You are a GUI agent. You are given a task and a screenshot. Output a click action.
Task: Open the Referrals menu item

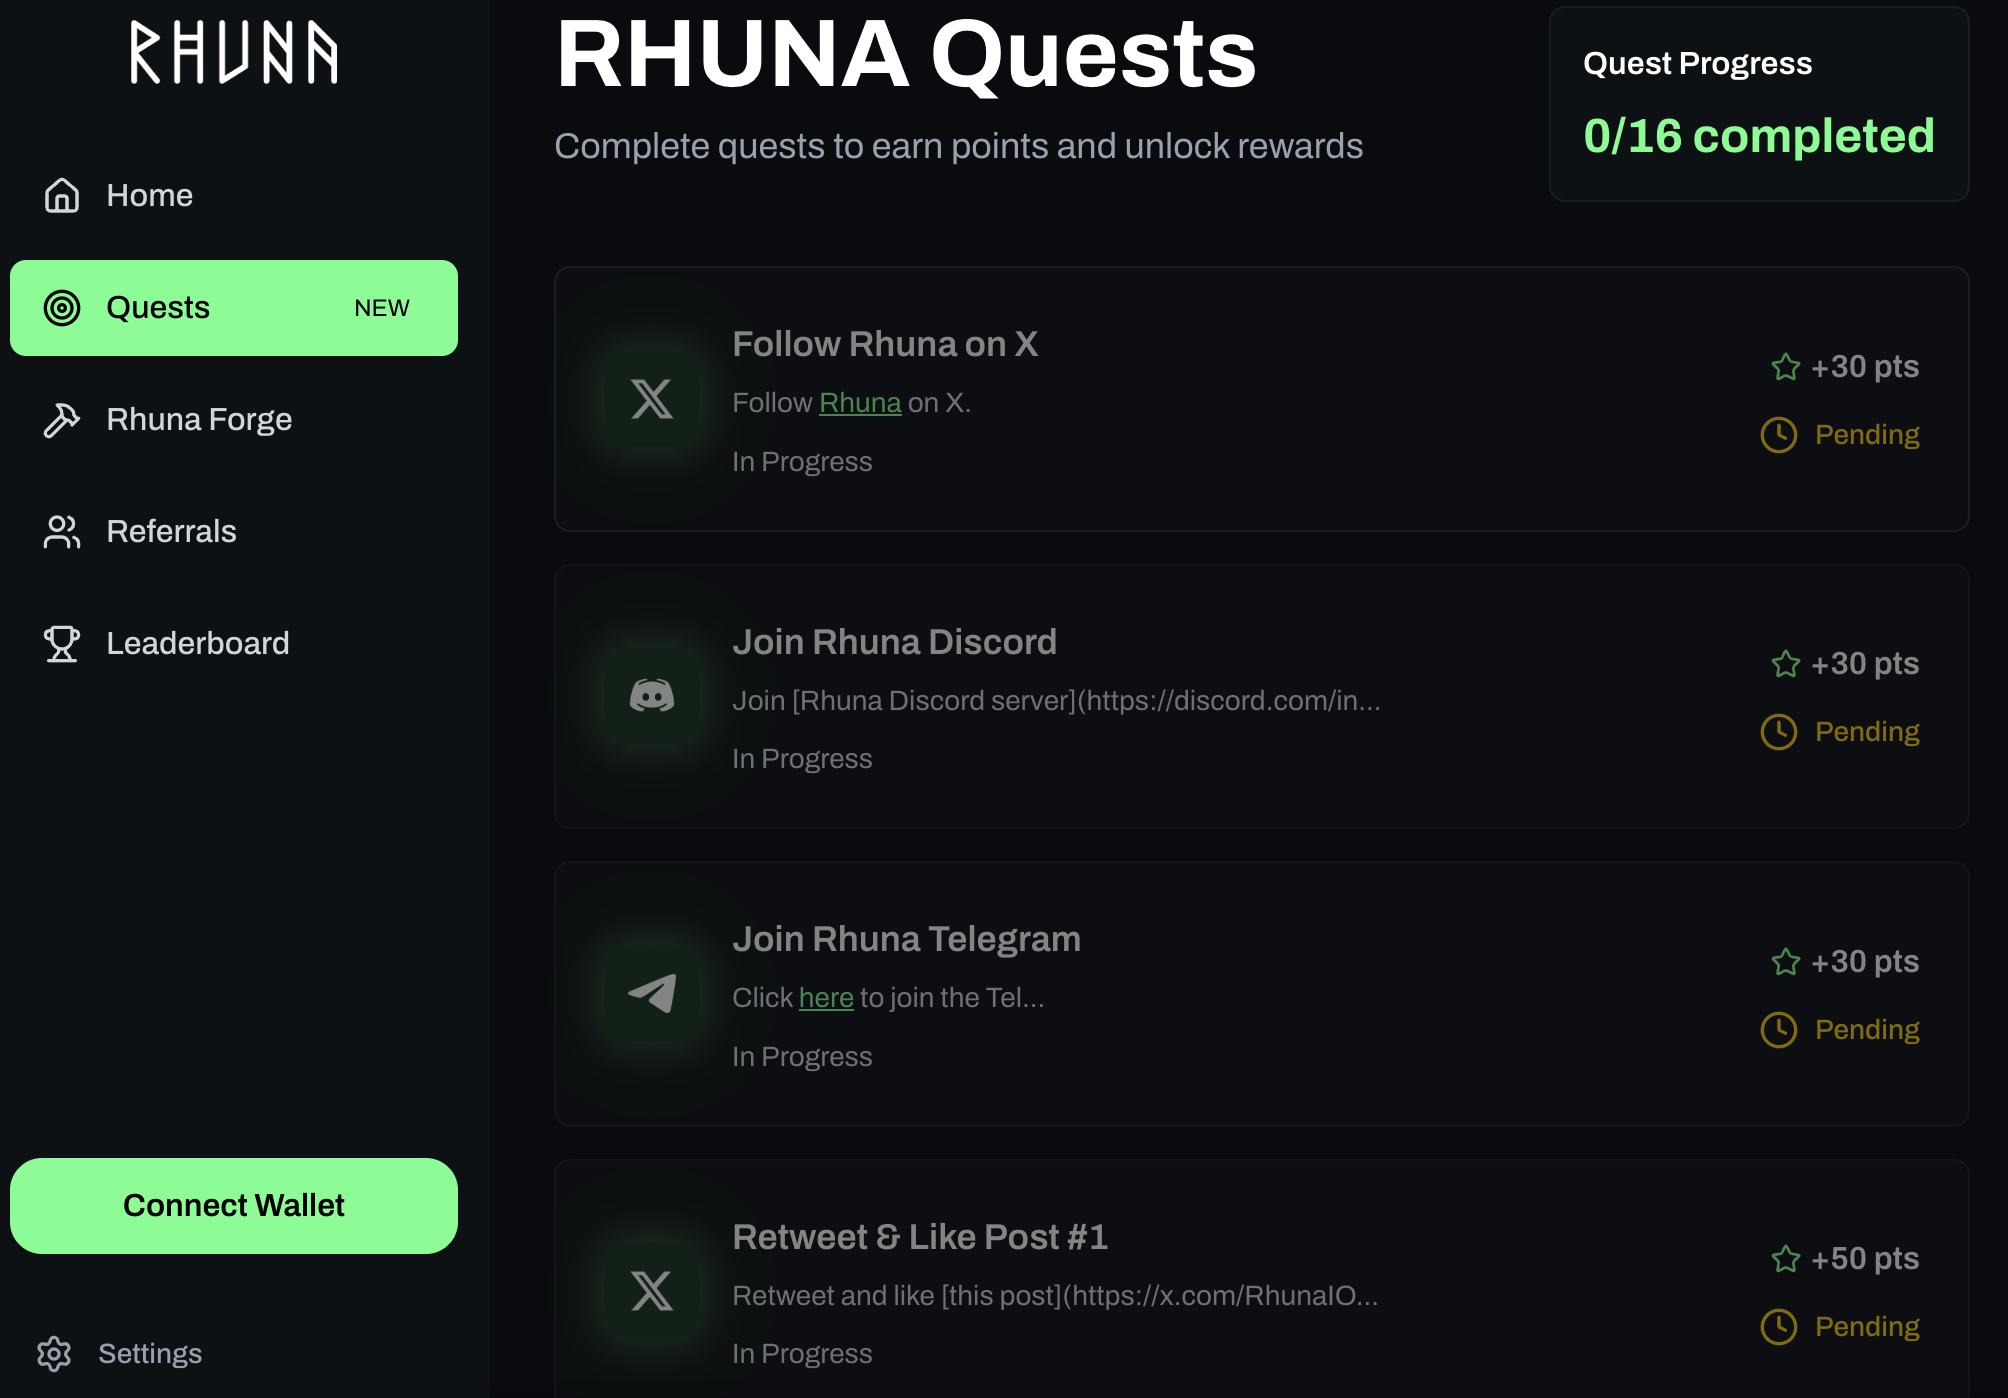[x=171, y=531]
